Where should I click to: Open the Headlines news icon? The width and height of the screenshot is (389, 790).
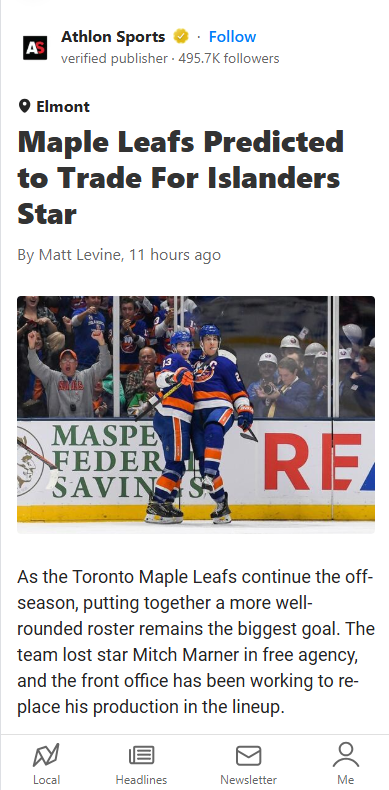coord(141,756)
